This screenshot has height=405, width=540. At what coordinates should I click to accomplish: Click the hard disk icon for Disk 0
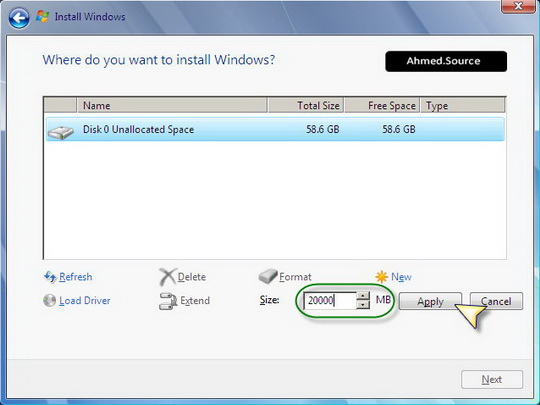(x=61, y=132)
